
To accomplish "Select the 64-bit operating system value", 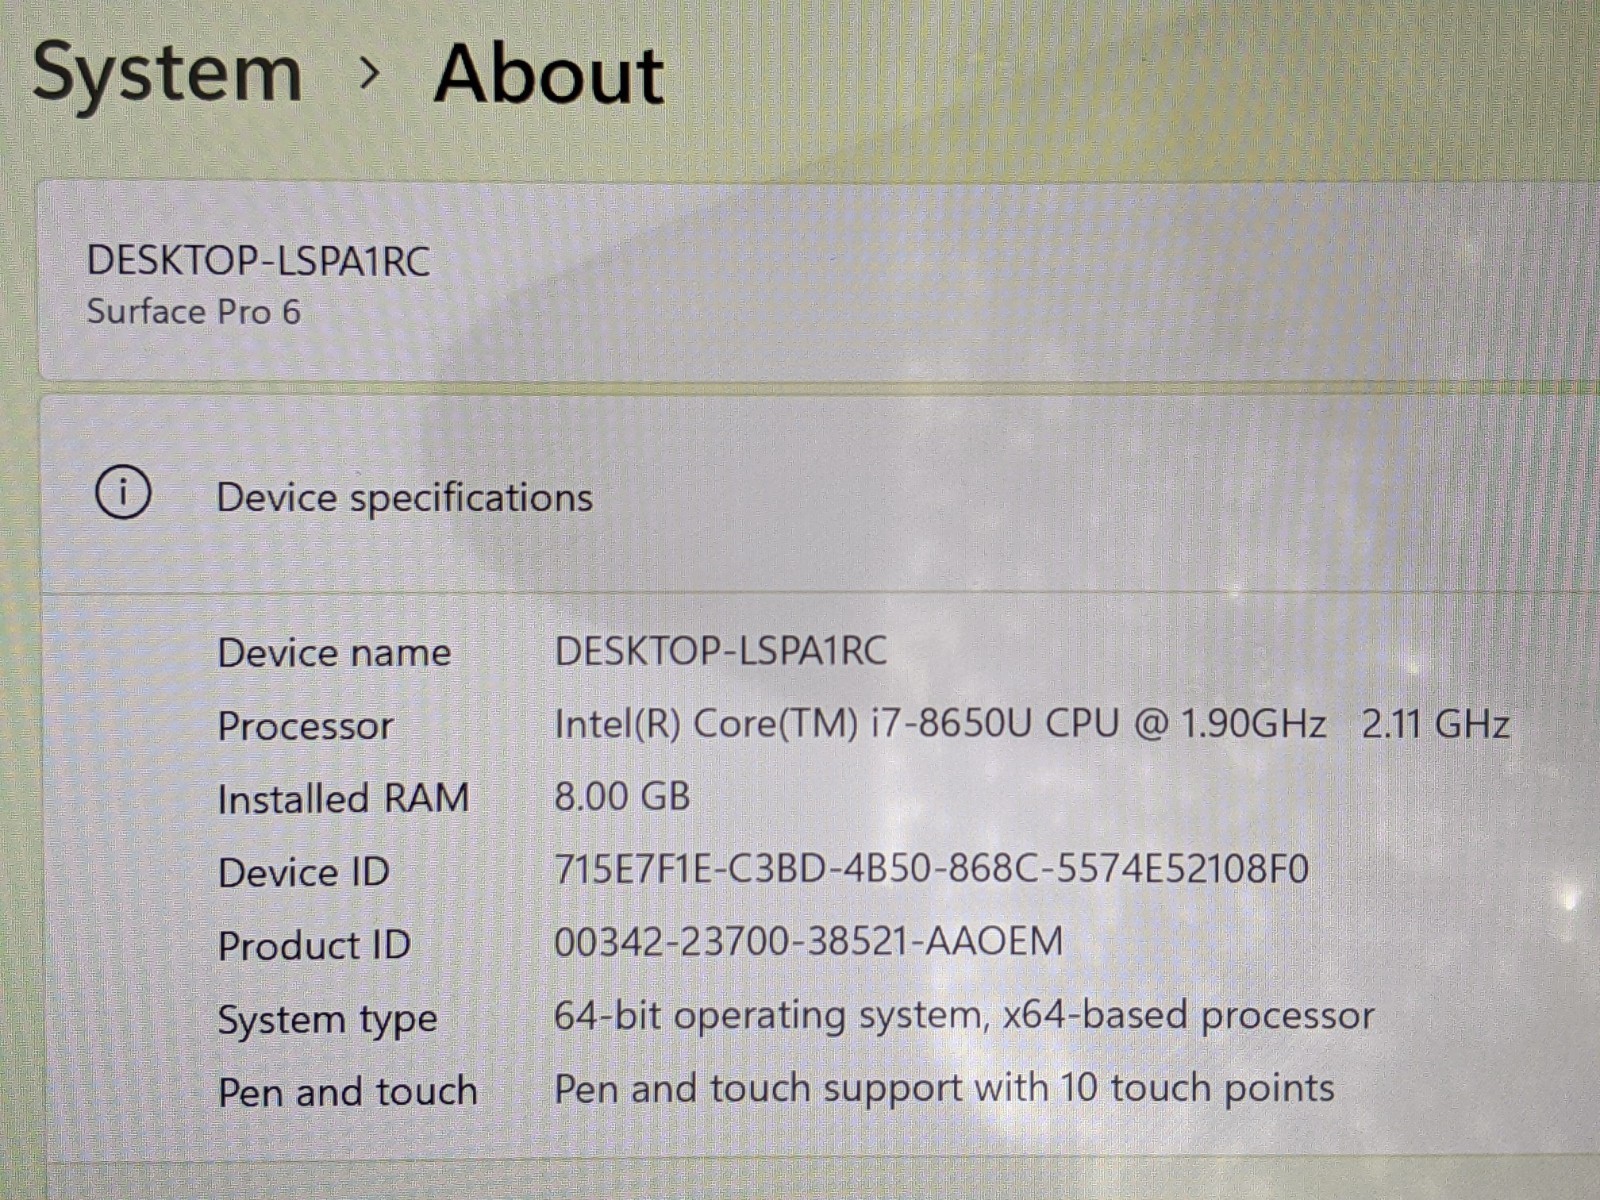I will point(964,1016).
